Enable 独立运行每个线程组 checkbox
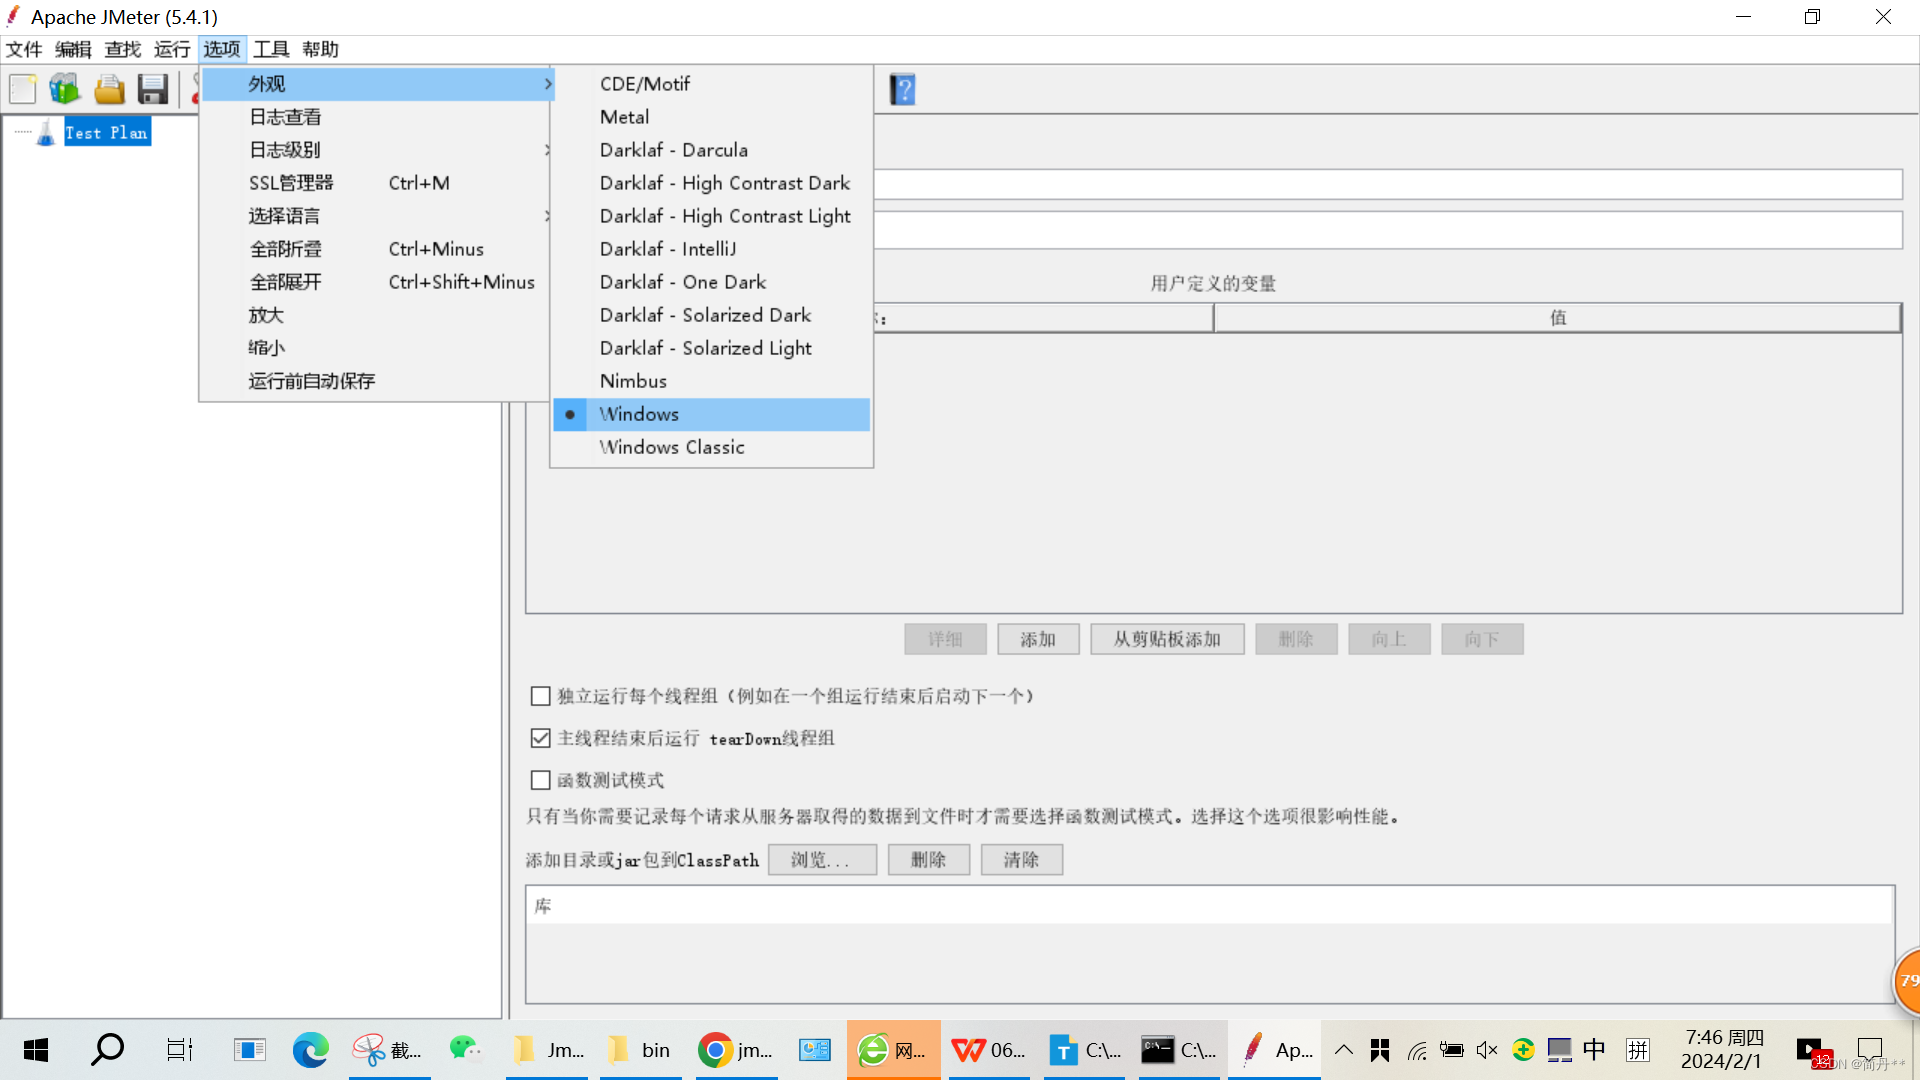1920x1080 pixels. click(540, 696)
